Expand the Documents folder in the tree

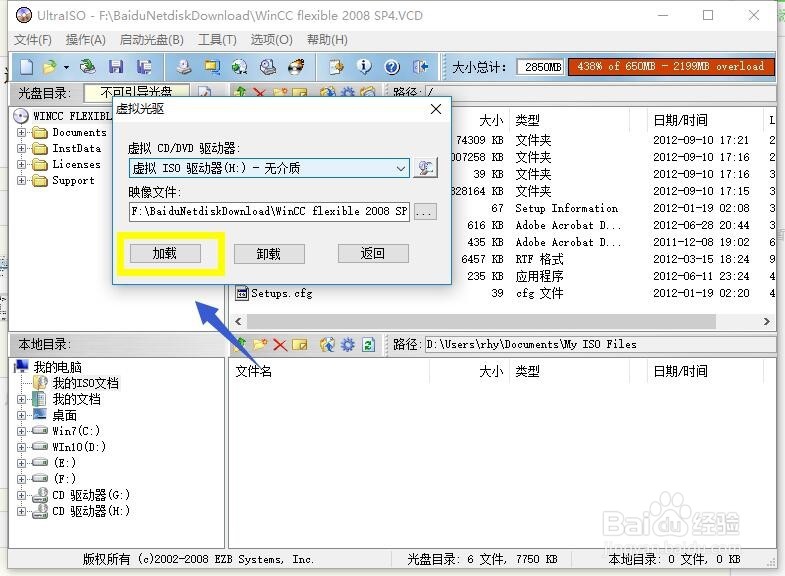tap(22, 133)
